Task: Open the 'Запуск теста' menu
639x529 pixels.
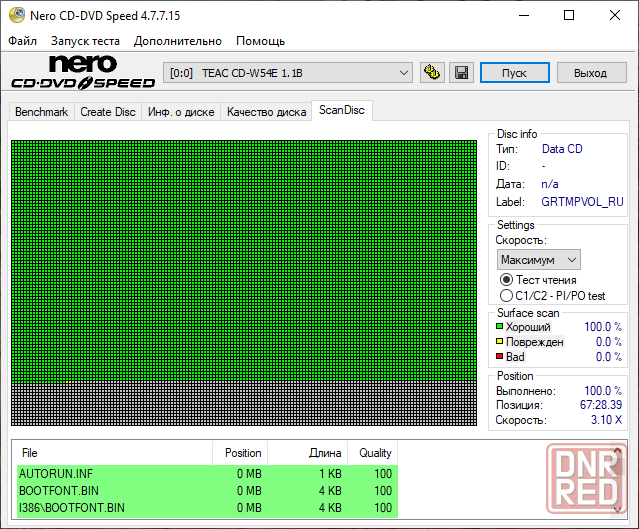Action: click(x=85, y=41)
